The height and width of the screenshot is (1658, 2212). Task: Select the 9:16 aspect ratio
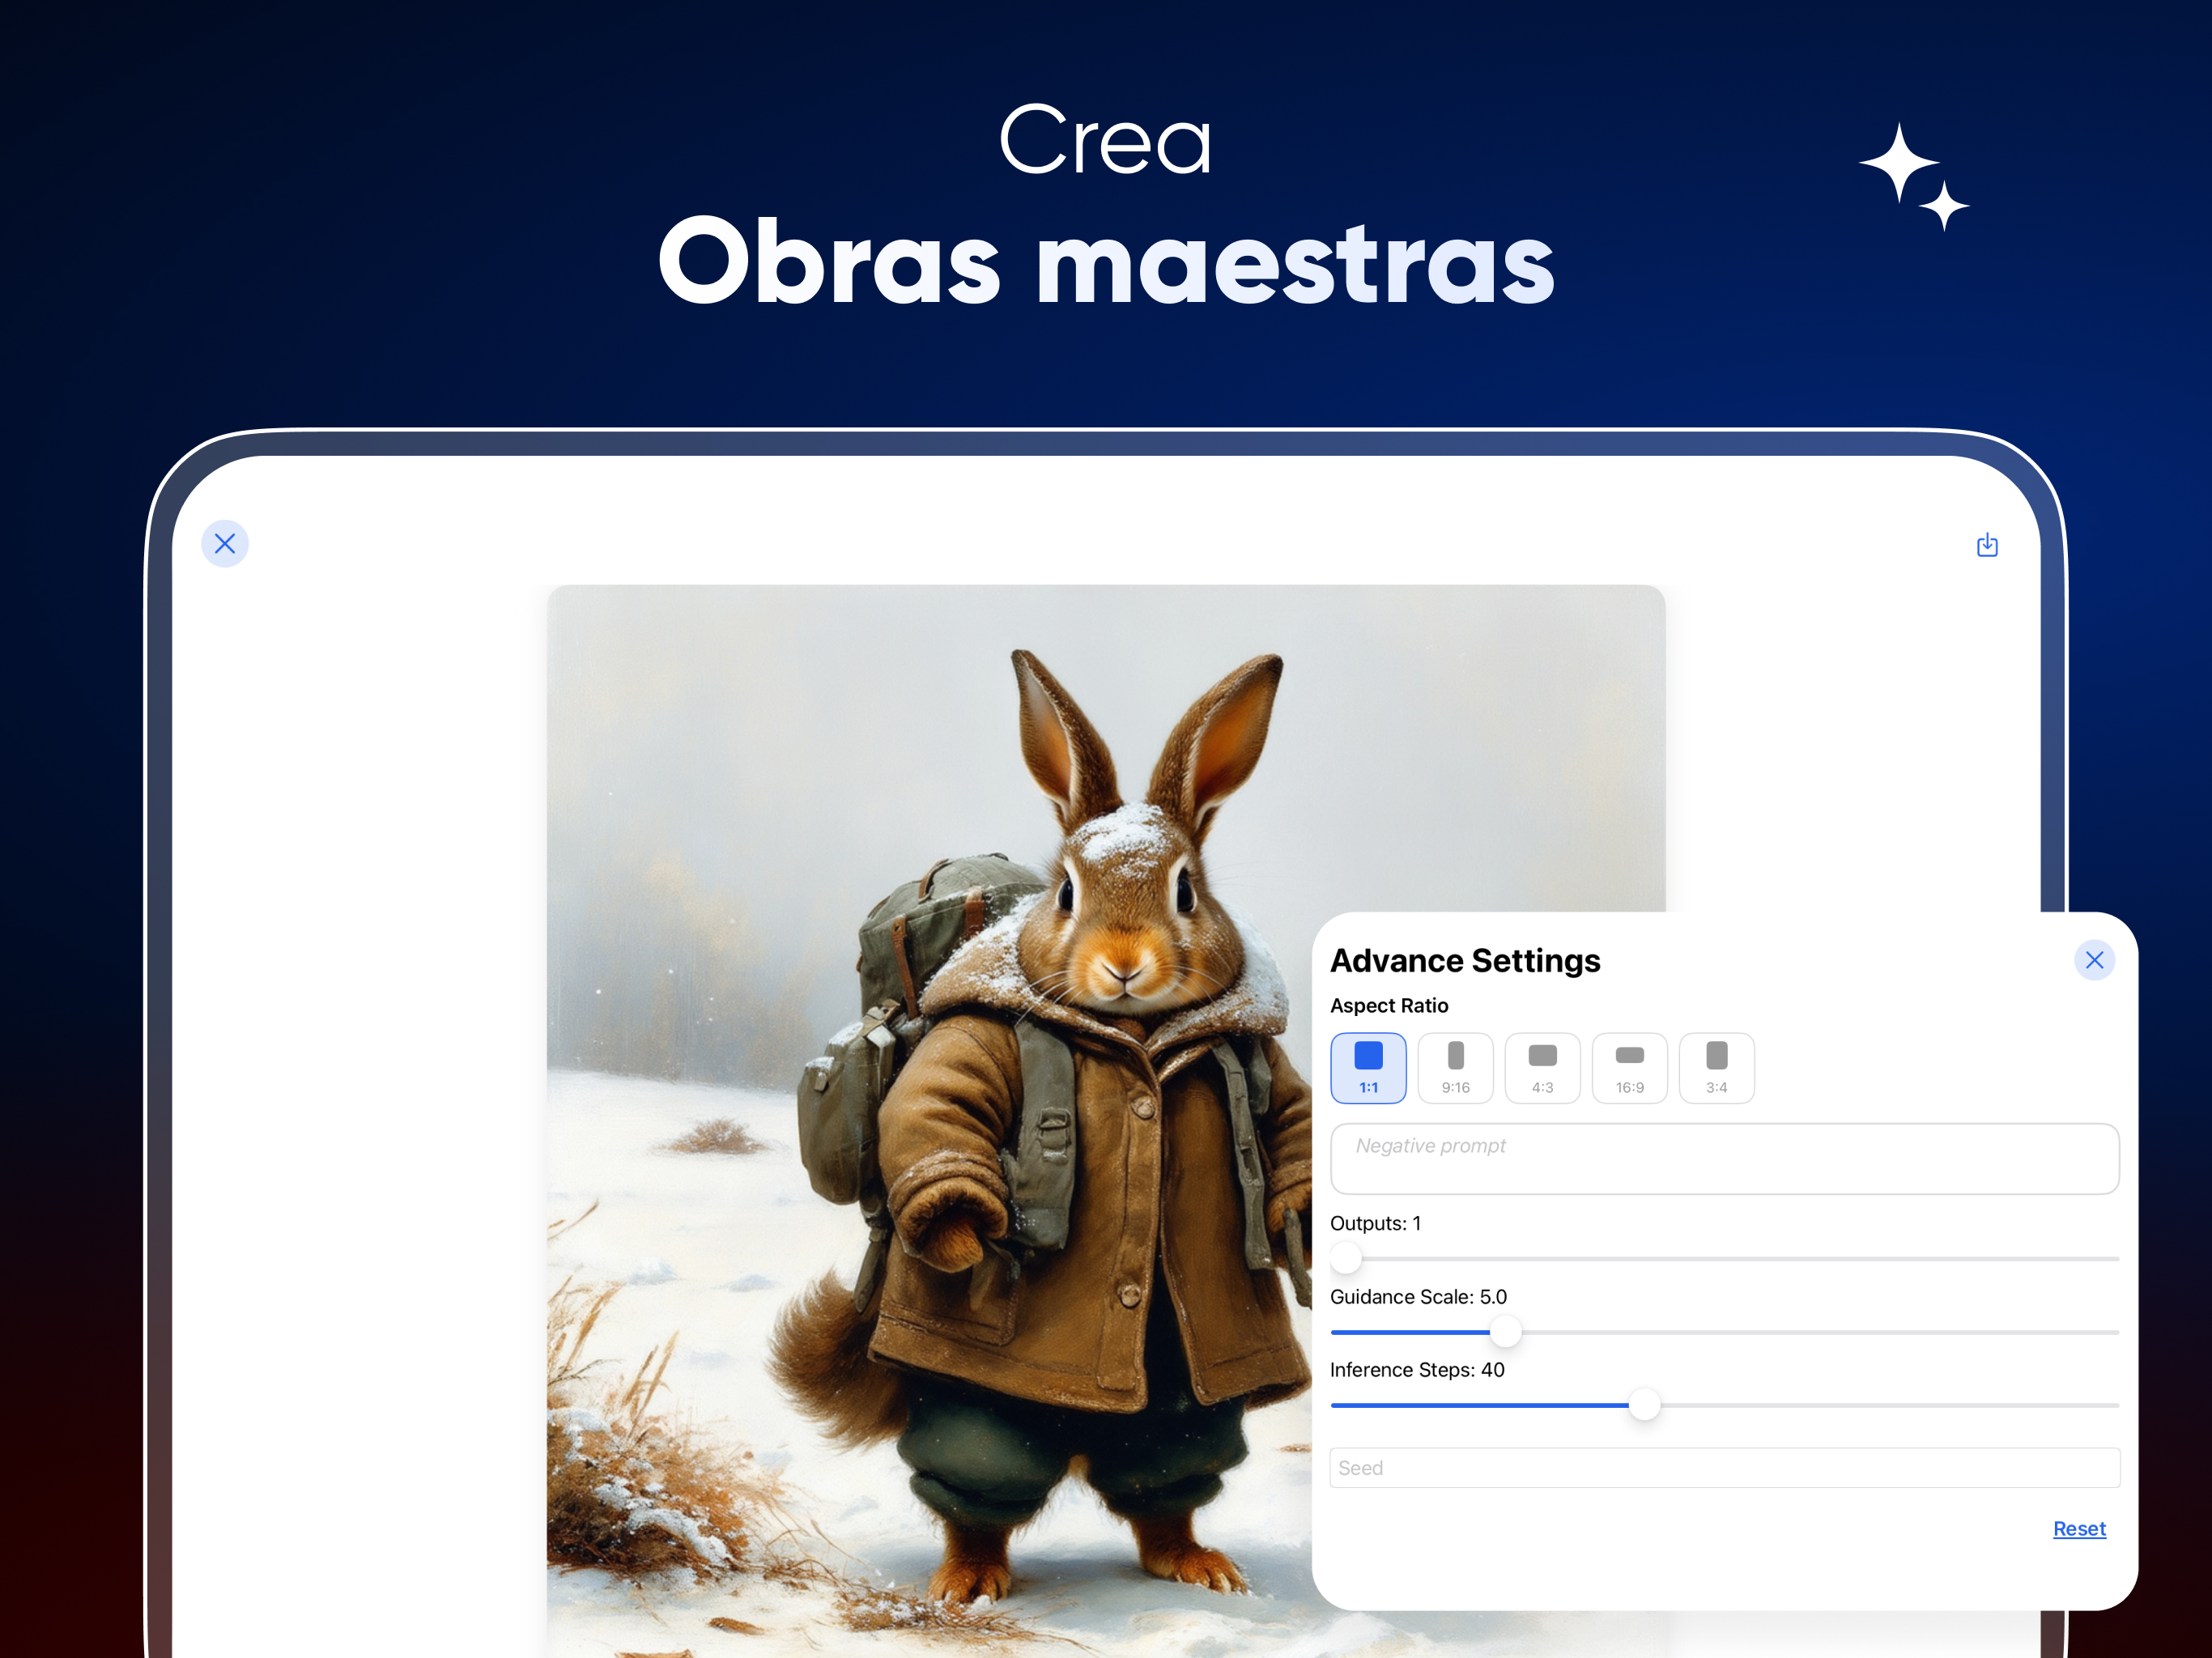(1455, 1068)
